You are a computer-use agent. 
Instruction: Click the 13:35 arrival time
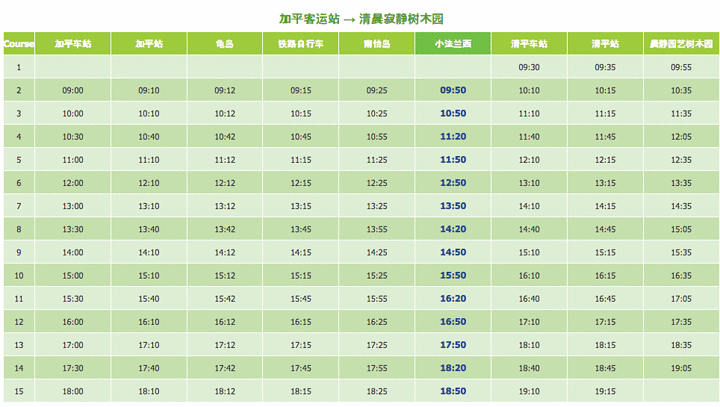point(681,183)
